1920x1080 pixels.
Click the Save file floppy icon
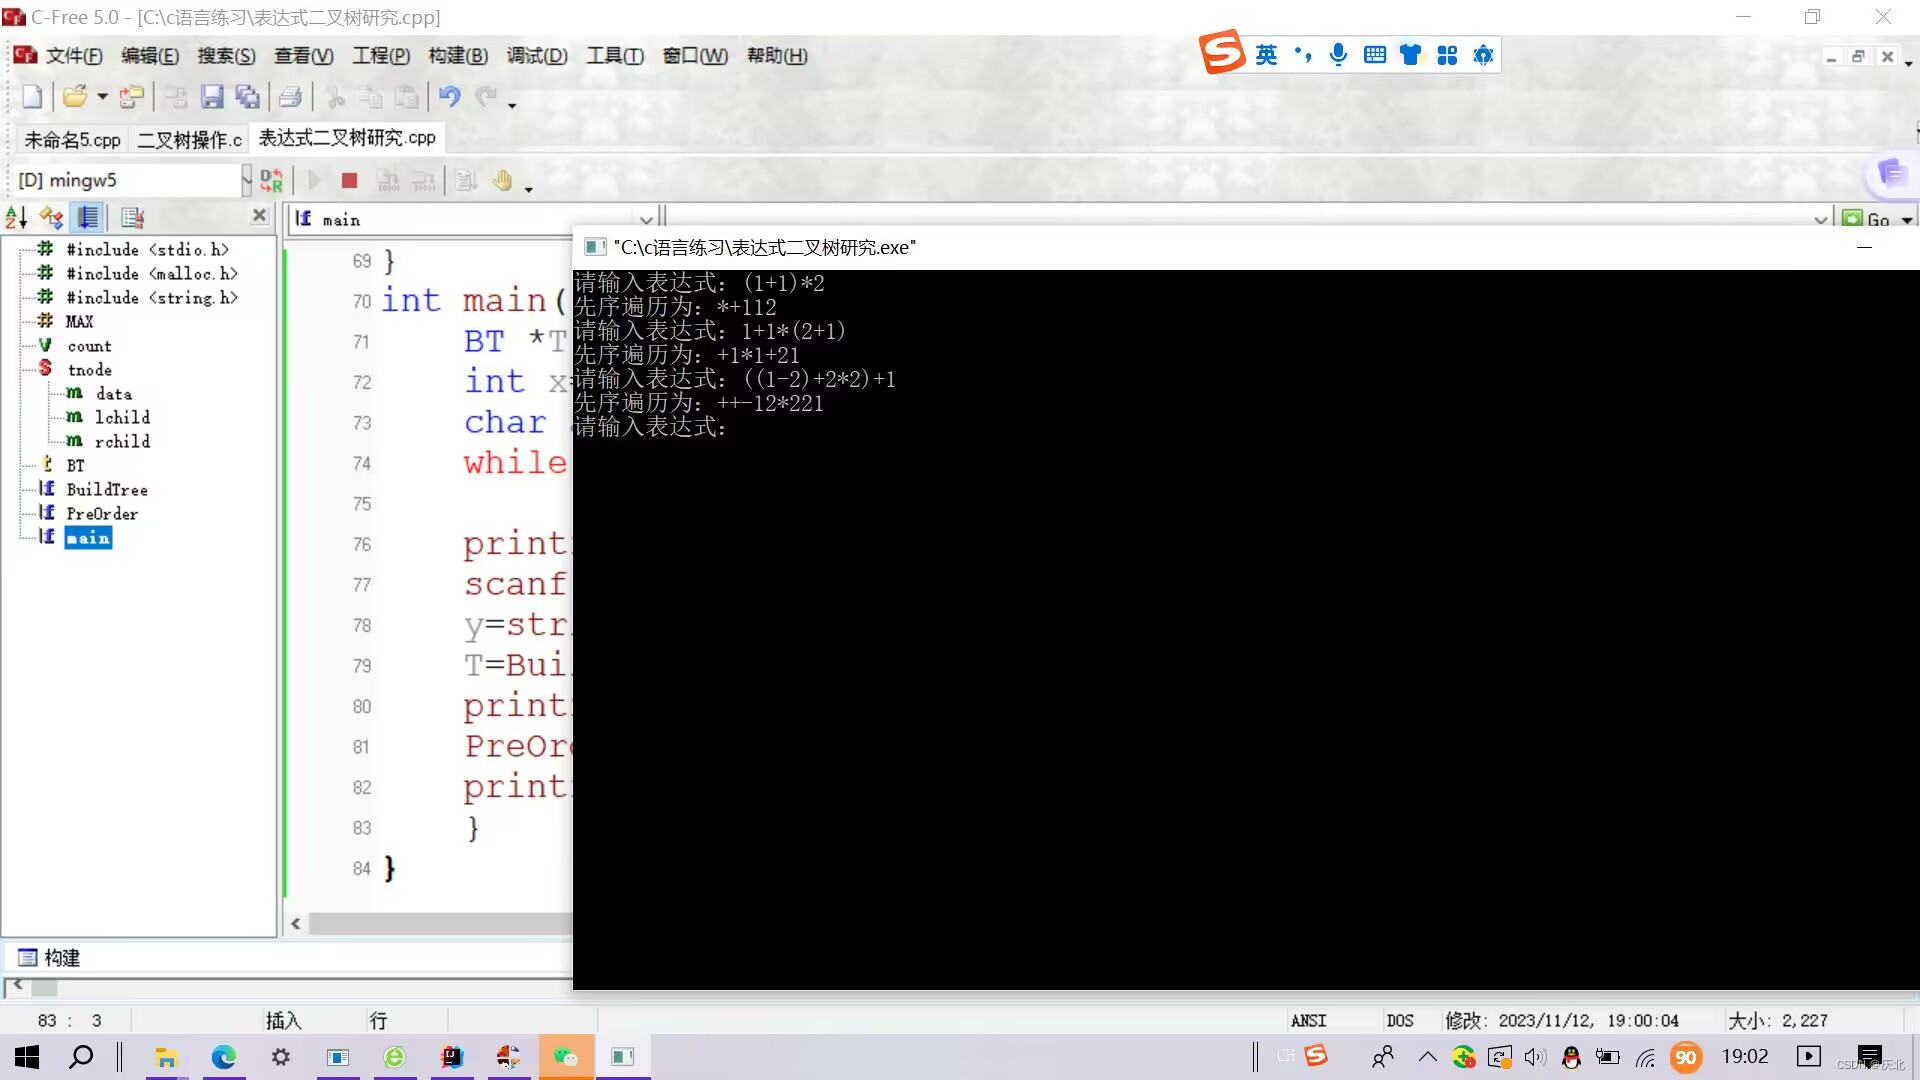[x=211, y=97]
